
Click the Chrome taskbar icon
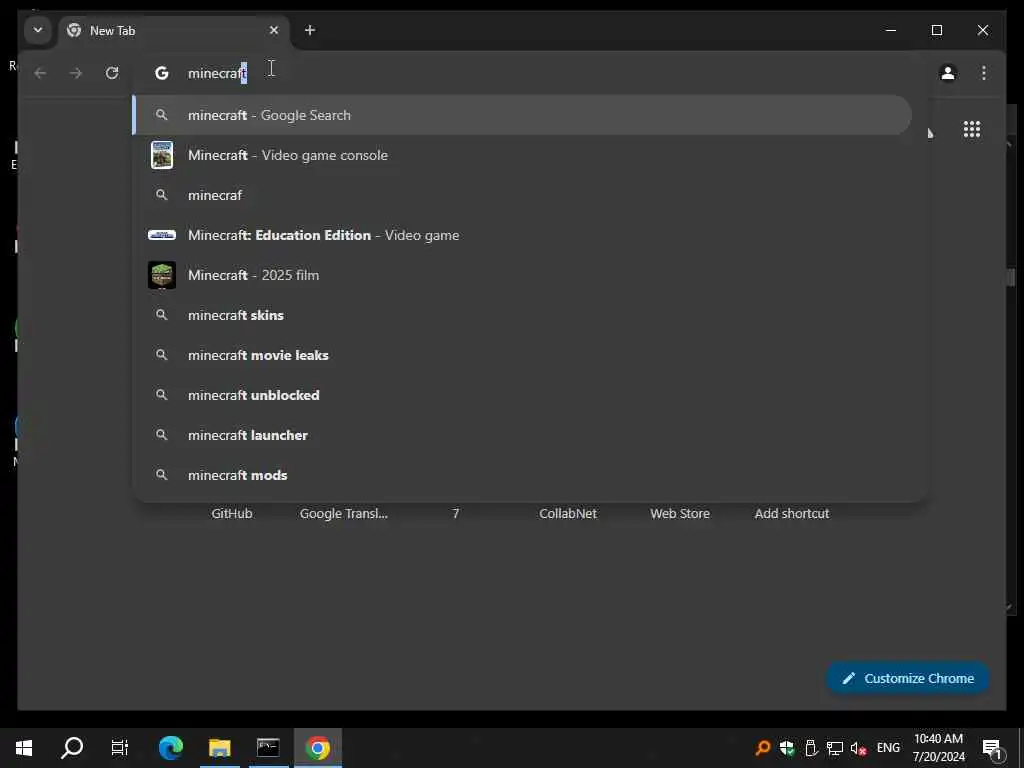click(318, 748)
